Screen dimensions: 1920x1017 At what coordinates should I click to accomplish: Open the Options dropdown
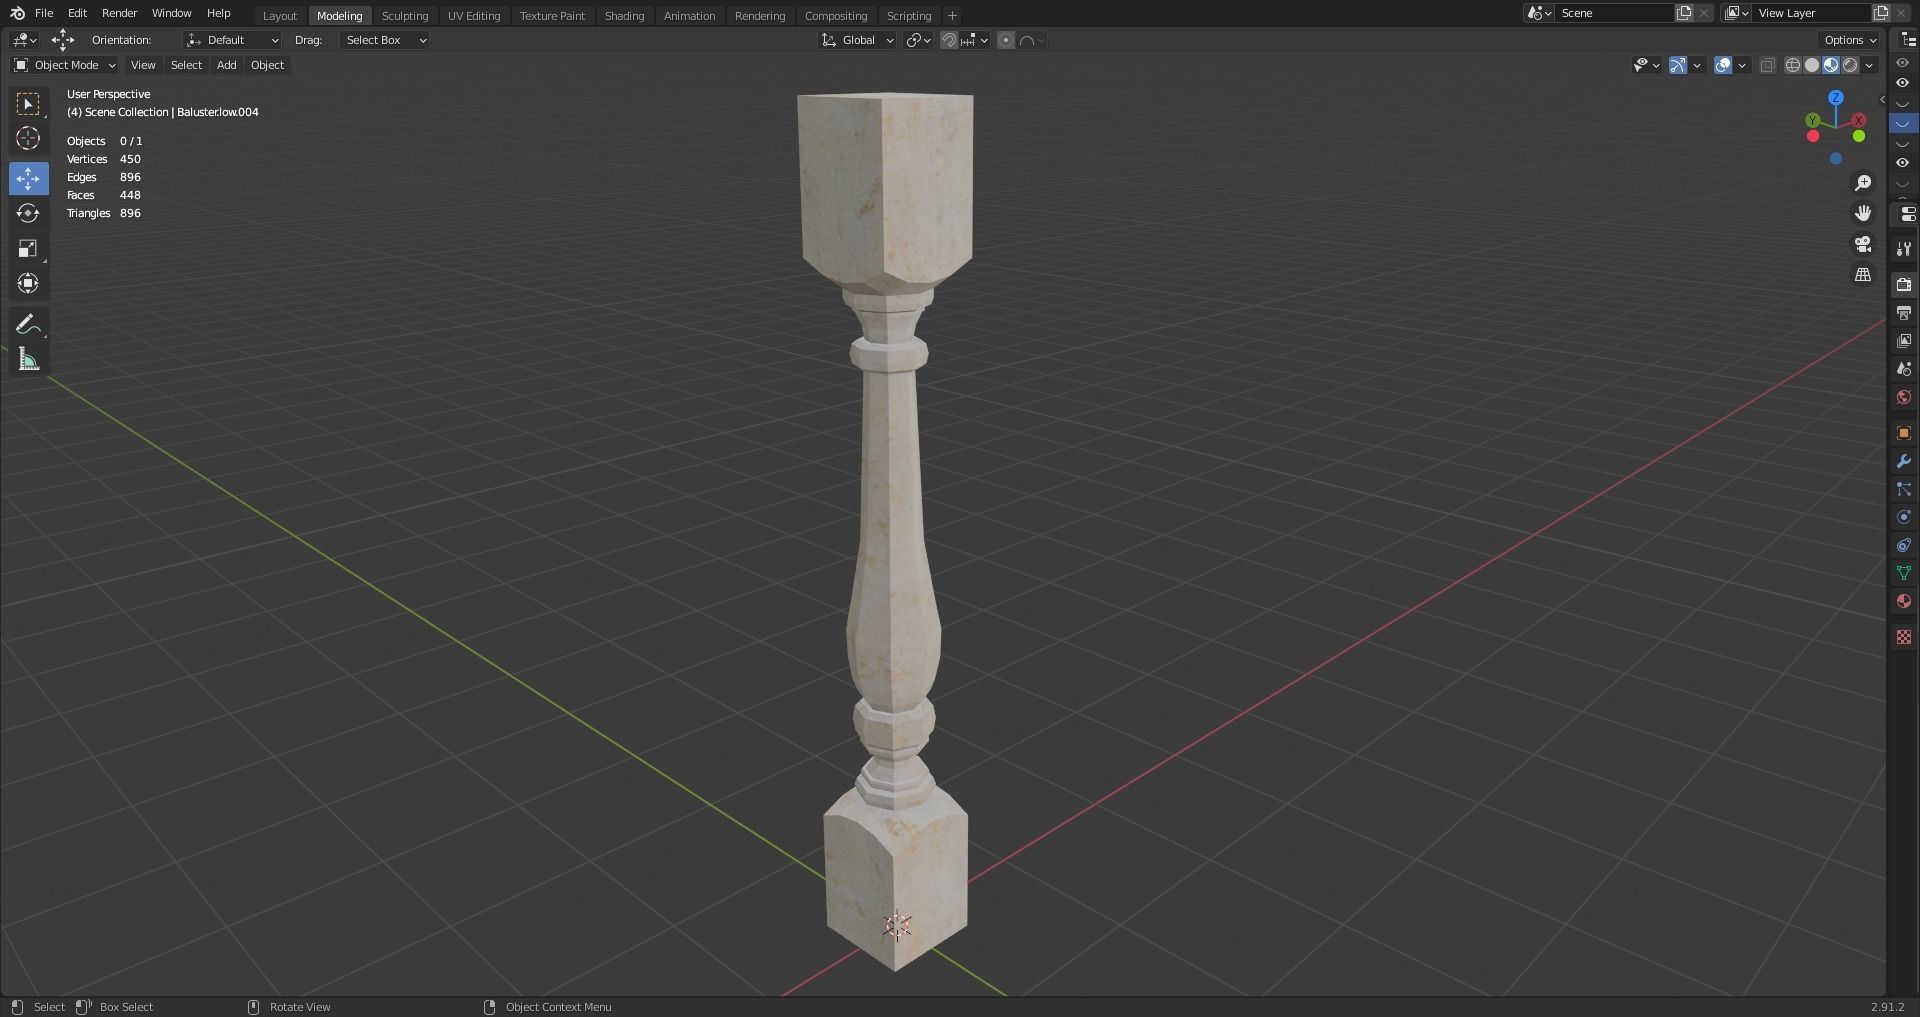[x=1850, y=40]
